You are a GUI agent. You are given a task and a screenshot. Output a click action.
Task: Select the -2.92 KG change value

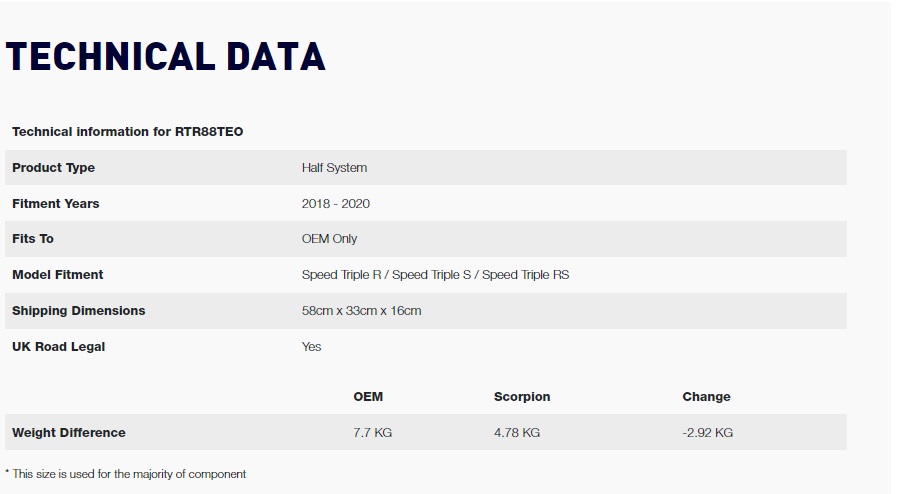coord(707,433)
